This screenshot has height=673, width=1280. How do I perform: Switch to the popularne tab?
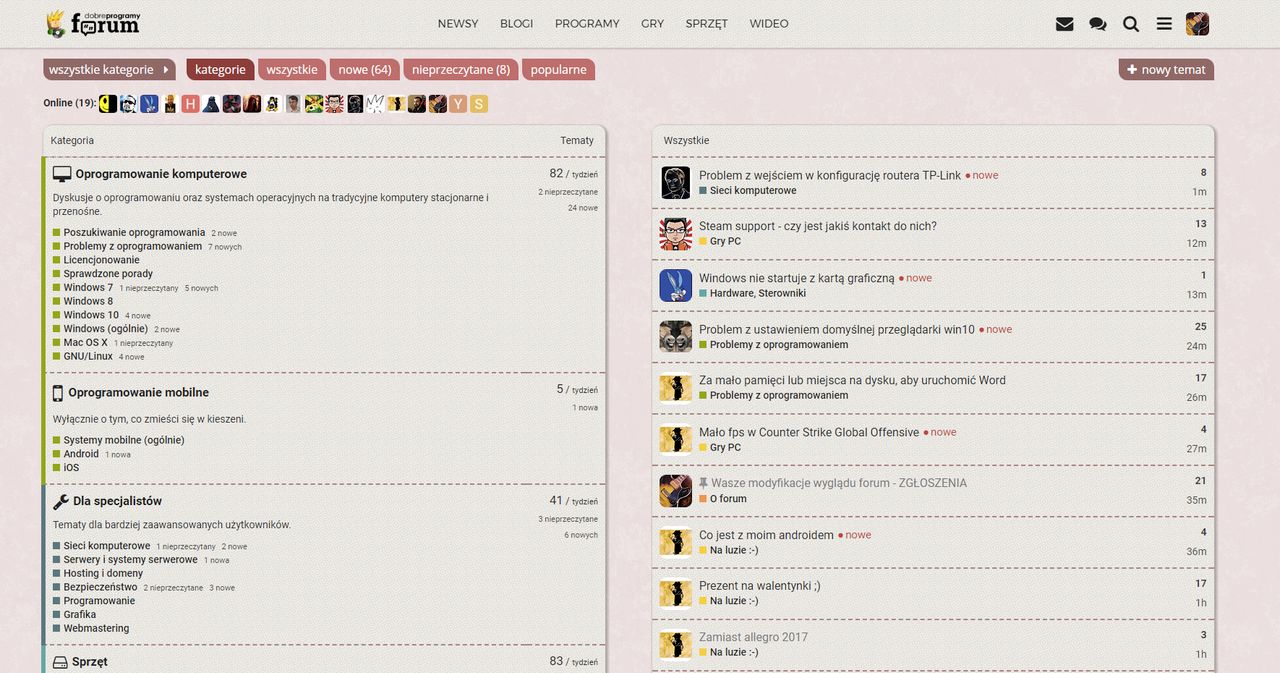click(558, 70)
